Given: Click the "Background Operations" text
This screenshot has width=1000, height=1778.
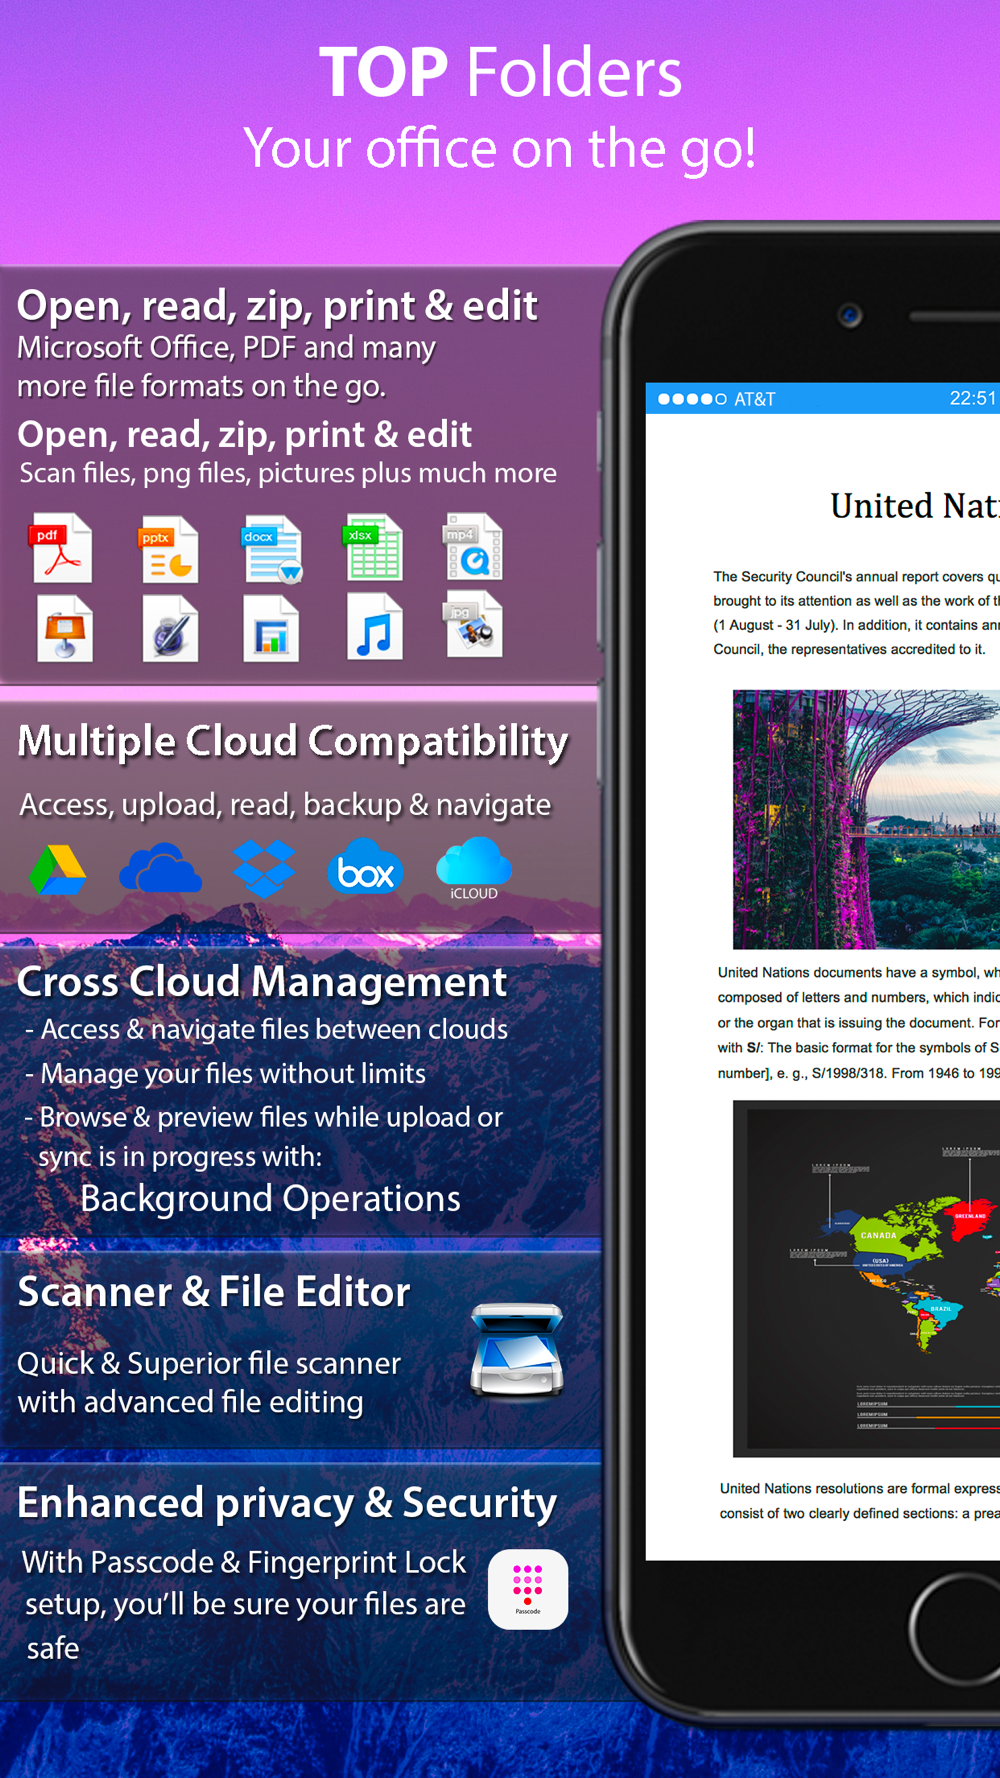Looking at the screenshot, I should (x=270, y=1198).
